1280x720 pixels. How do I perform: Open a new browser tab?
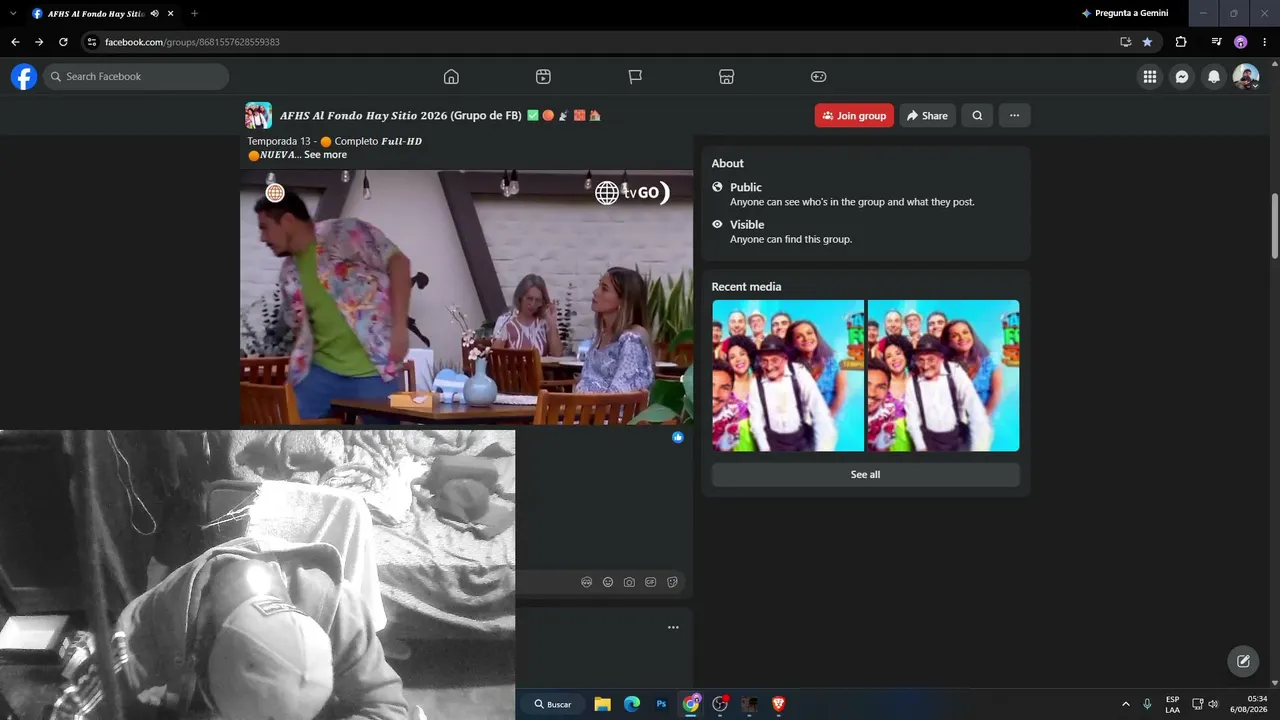click(194, 13)
